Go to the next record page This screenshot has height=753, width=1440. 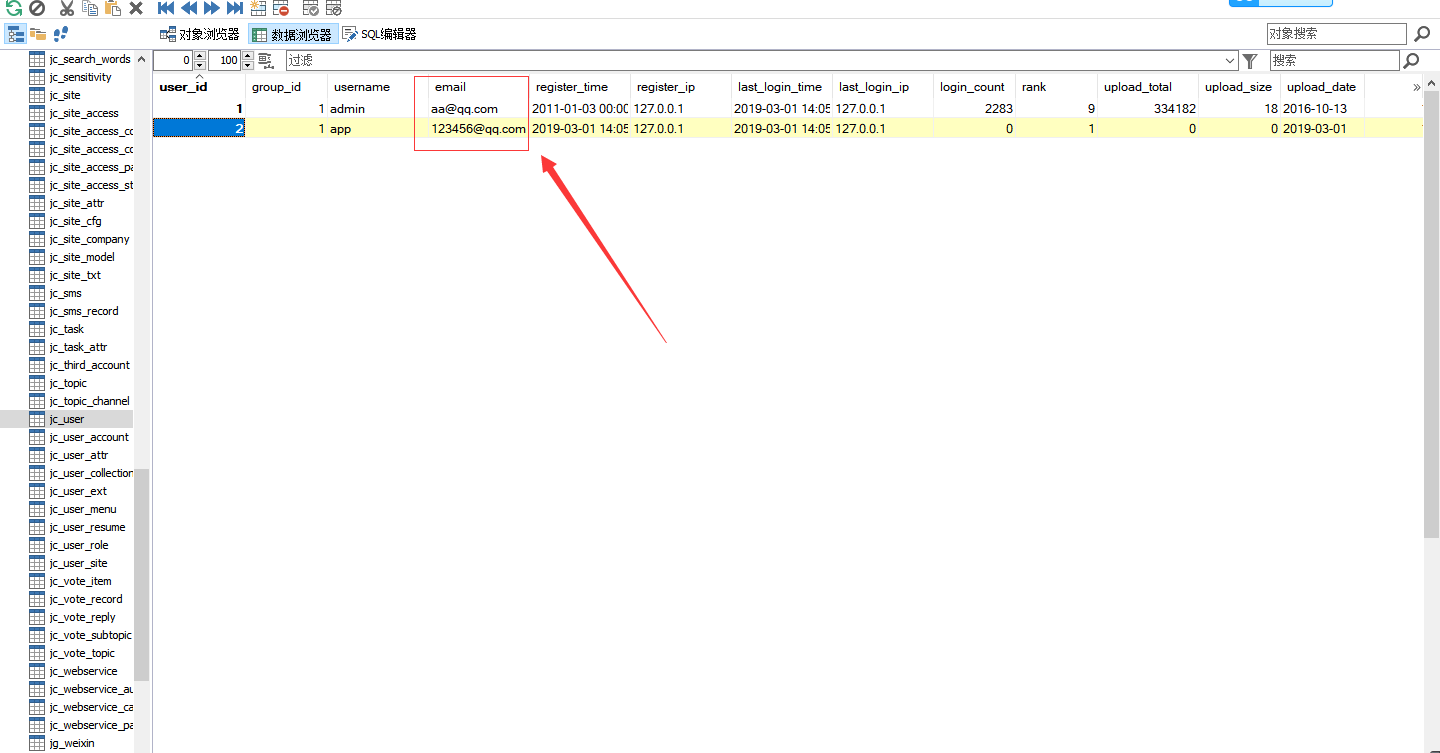click(x=211, y=8)
